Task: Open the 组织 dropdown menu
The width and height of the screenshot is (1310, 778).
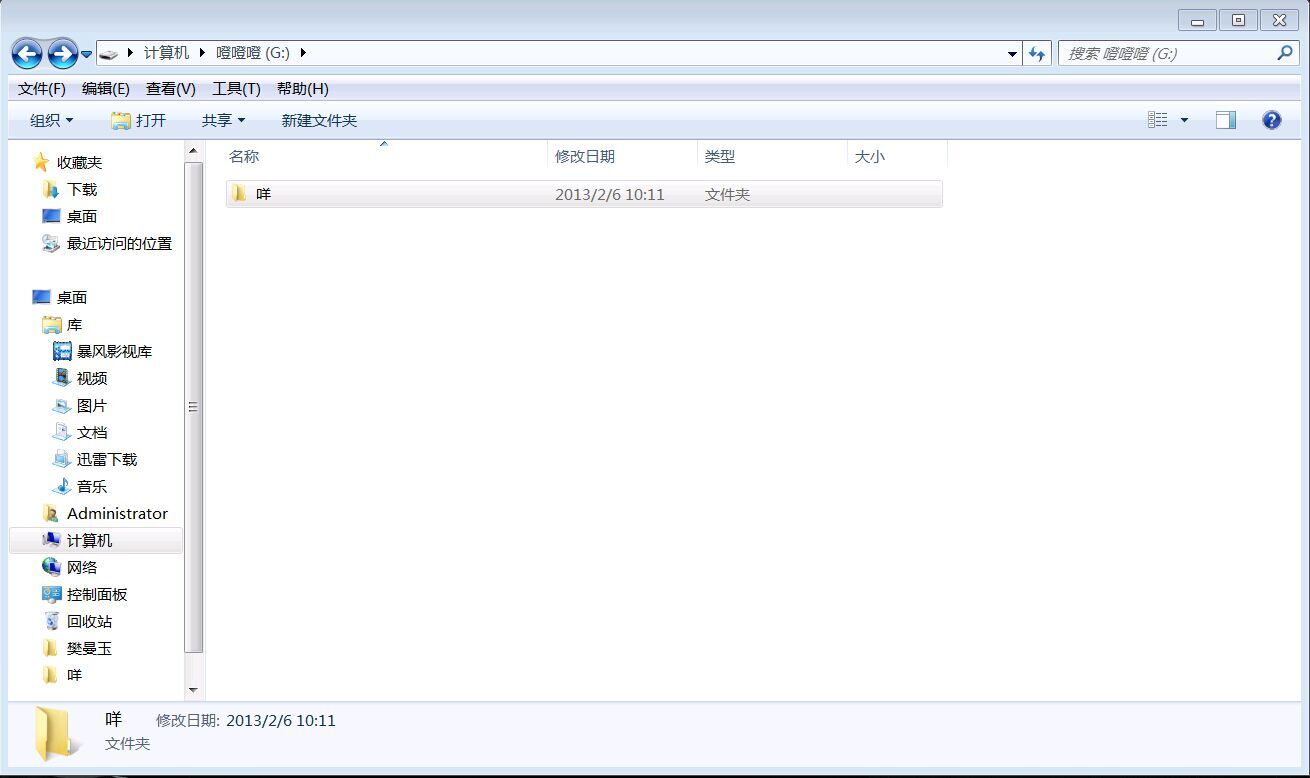Action: tap(51, 120)
